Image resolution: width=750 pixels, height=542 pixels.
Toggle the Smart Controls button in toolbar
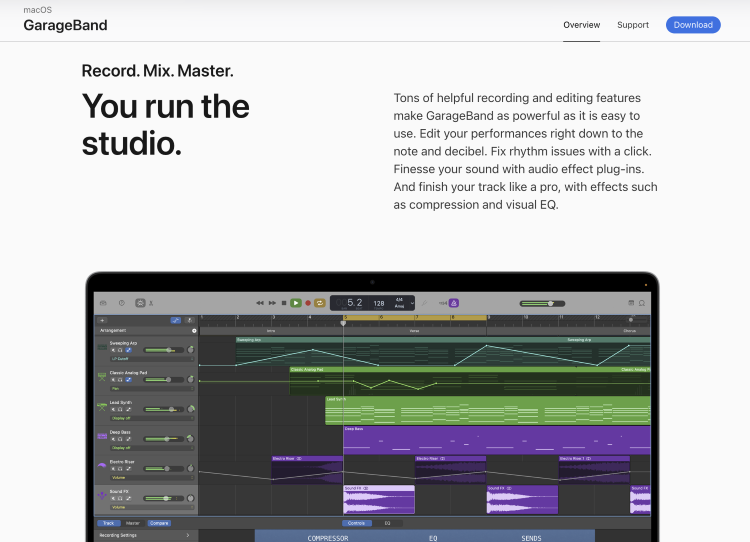tap(140, 303)
